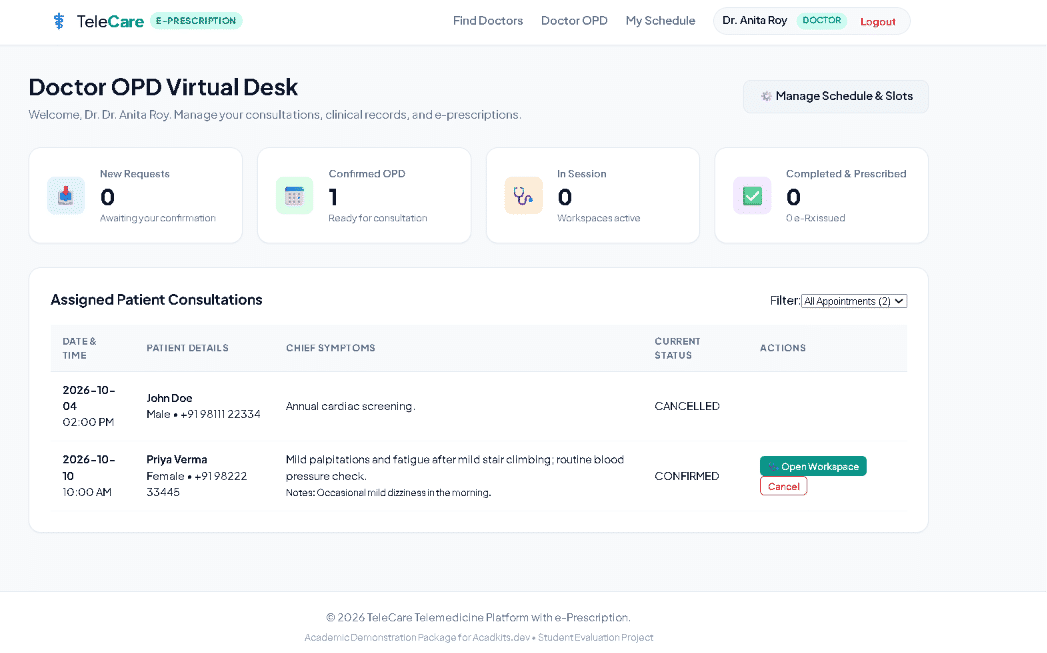The height and width of the screenshot is (653, 1047).
Task: Click the In Session stethoscope icon
Action: 523,196
